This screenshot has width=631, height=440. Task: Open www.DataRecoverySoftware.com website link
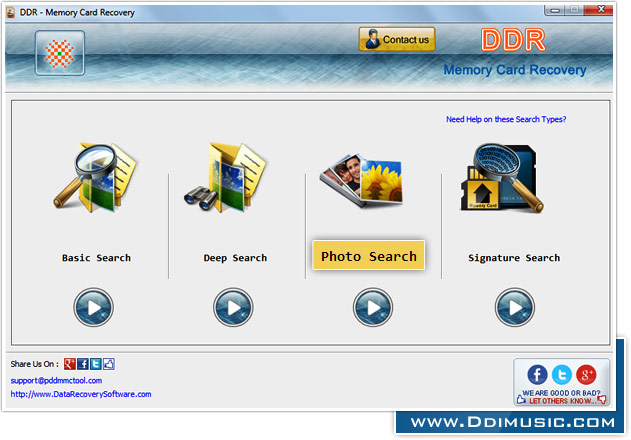81,394
